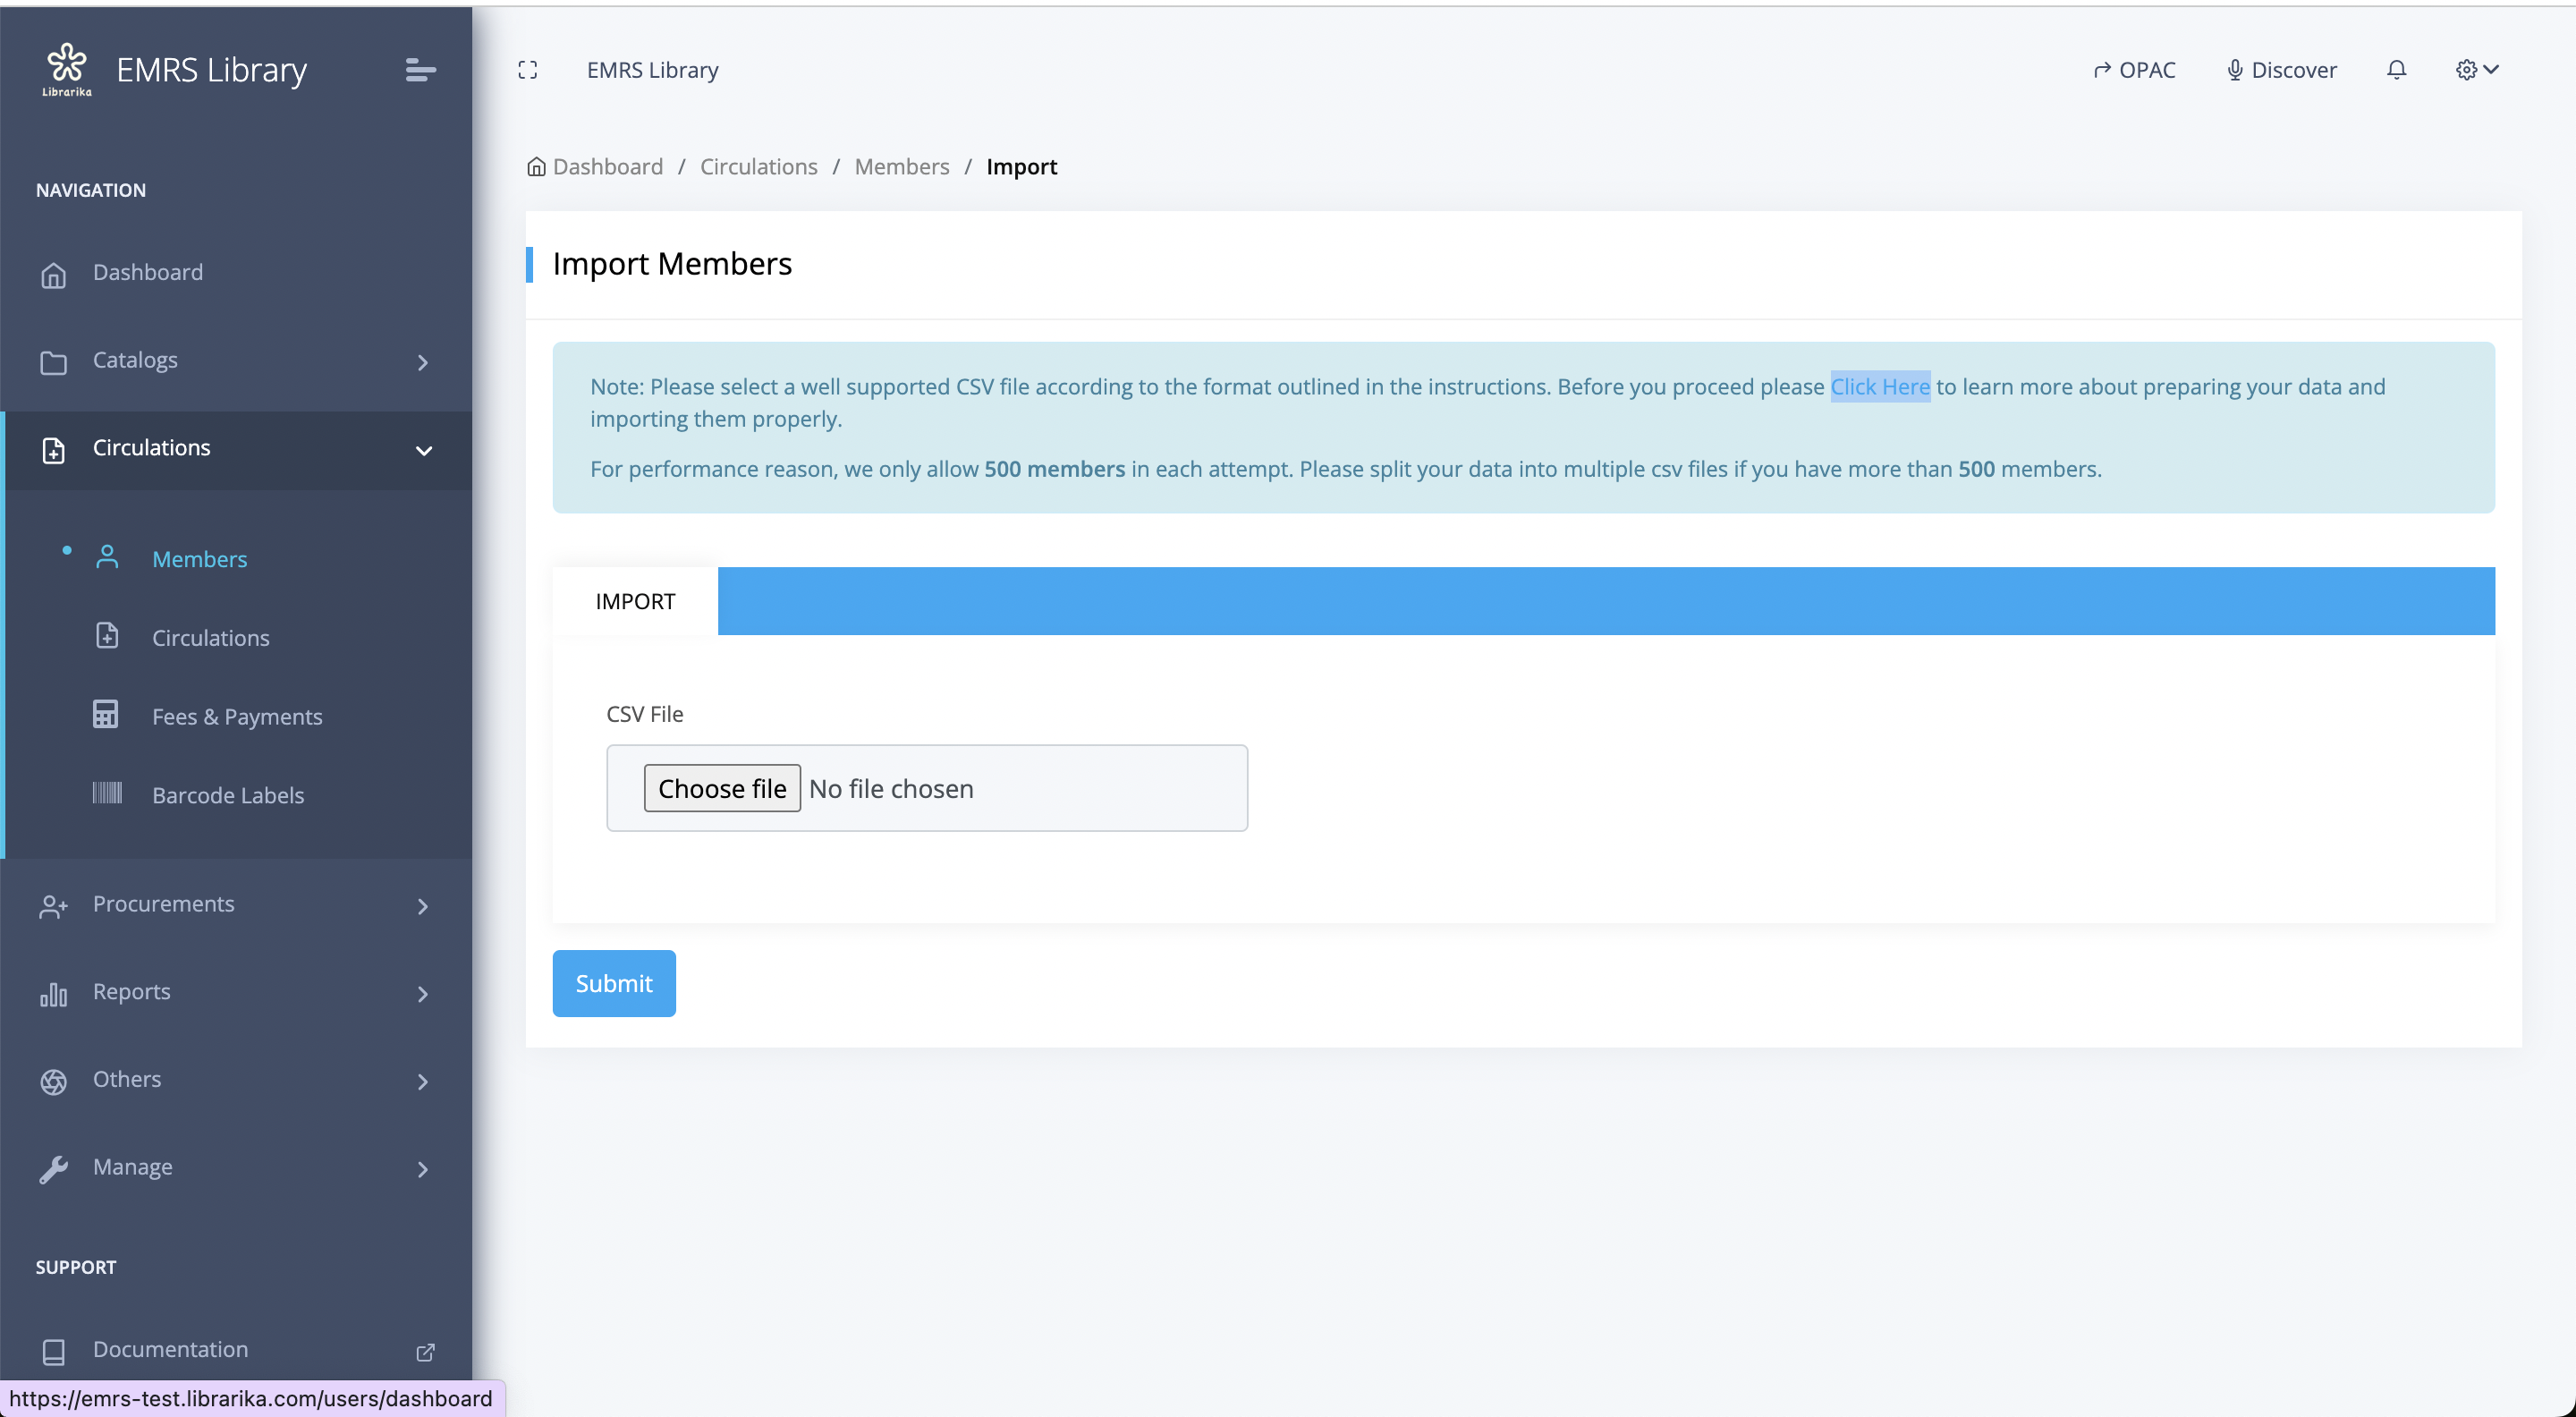The width and height of the screenshot is (2576, 1417).
Task: Click Dashboard home icon in sidebar
Action: [54, 274]
